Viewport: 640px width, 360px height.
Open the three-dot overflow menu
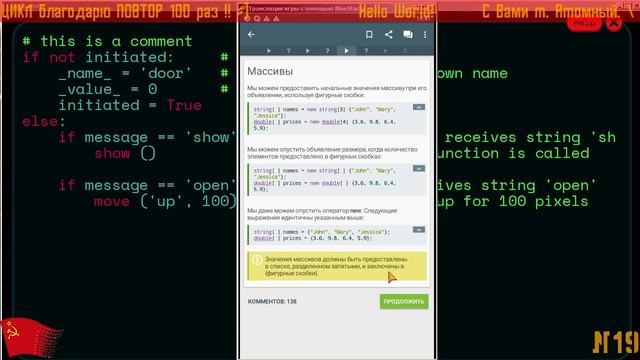point(425,35)
